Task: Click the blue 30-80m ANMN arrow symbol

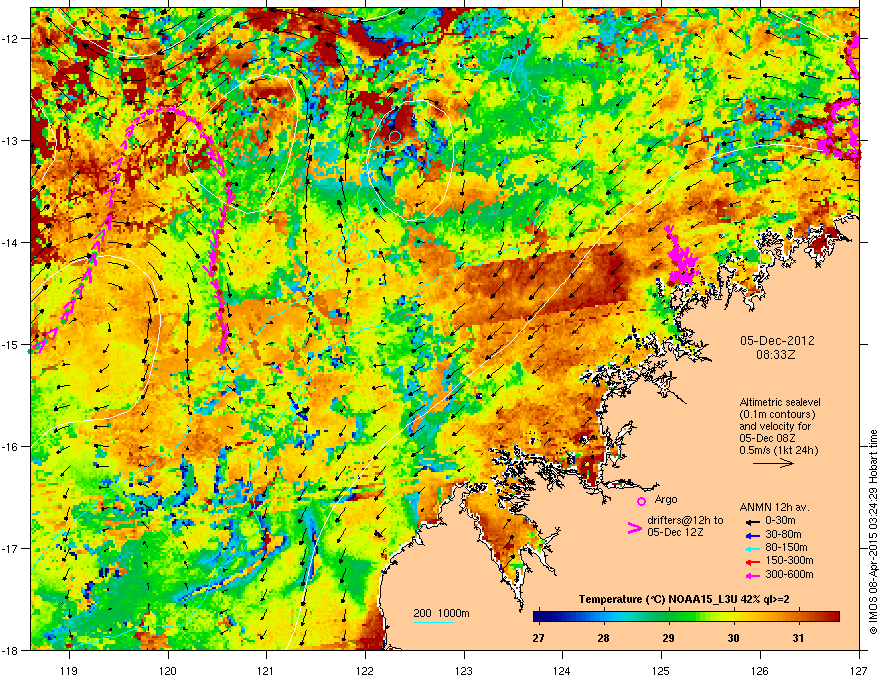Action: pyautogui.click(x=753, y=535)
